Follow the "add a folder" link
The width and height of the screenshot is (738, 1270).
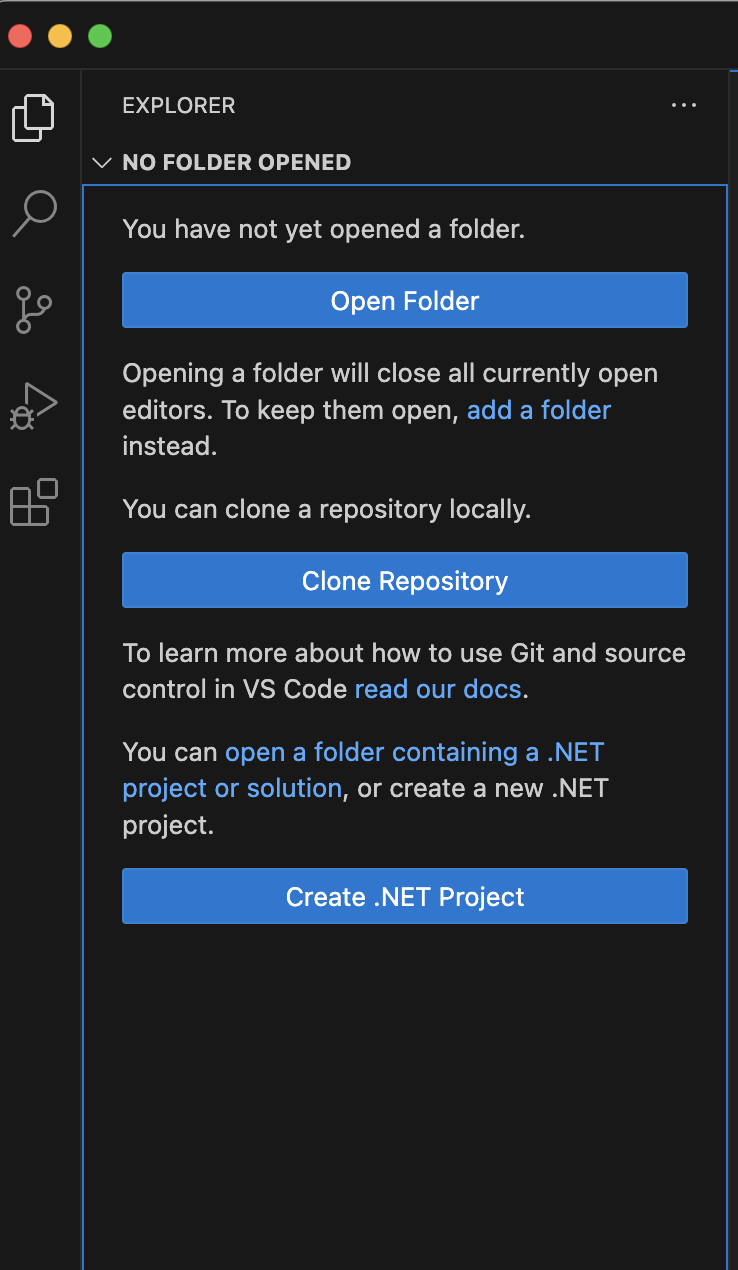point(539,410)
